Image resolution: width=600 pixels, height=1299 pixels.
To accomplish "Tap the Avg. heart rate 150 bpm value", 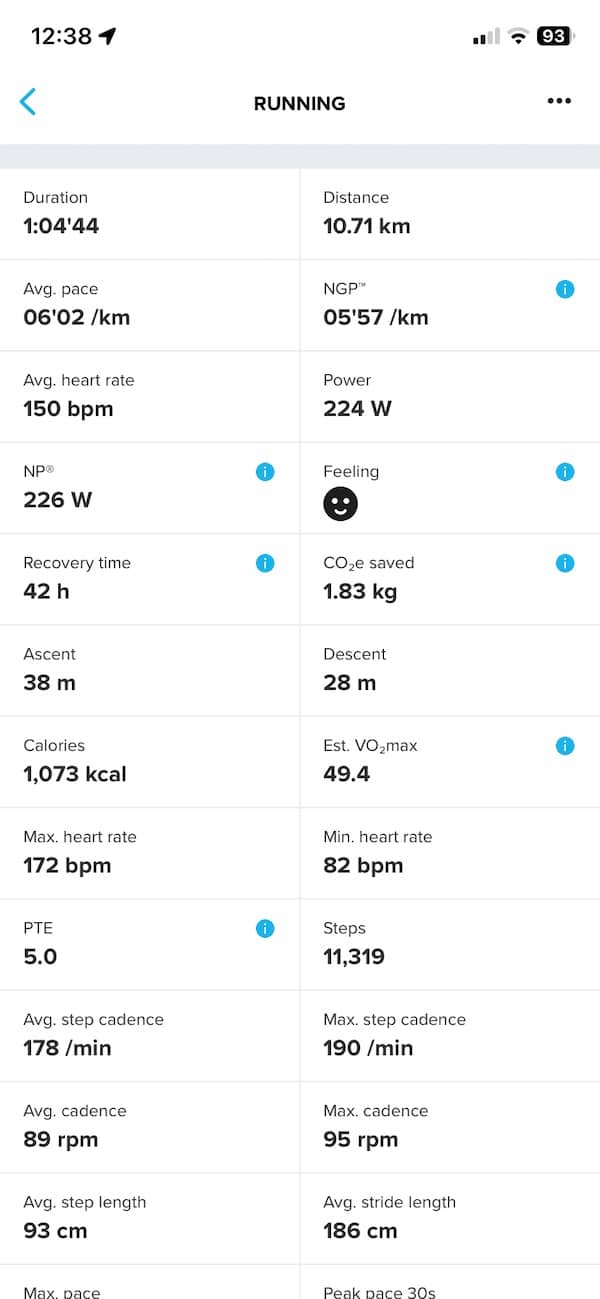I will (x=68, y=409).
